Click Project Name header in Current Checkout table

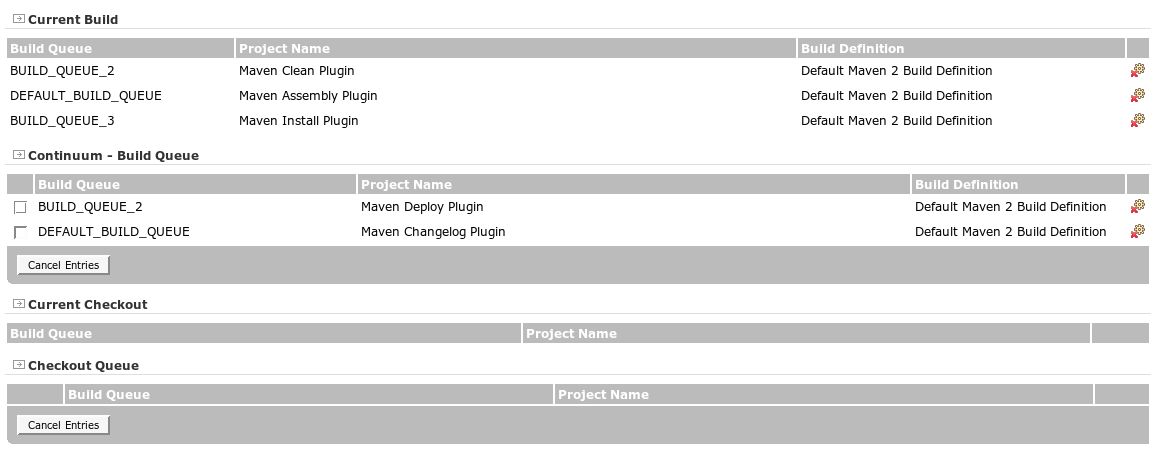pyautogui.click(x=571, y=334)
